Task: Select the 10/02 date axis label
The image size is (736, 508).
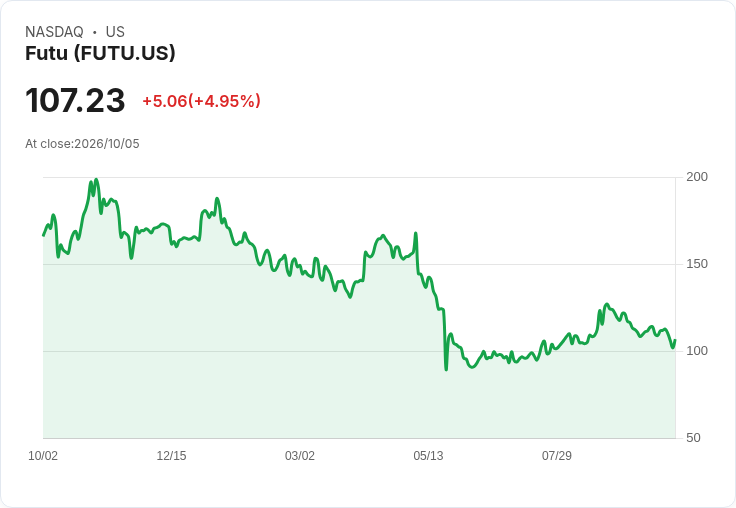Action: [x=43, y=456]
